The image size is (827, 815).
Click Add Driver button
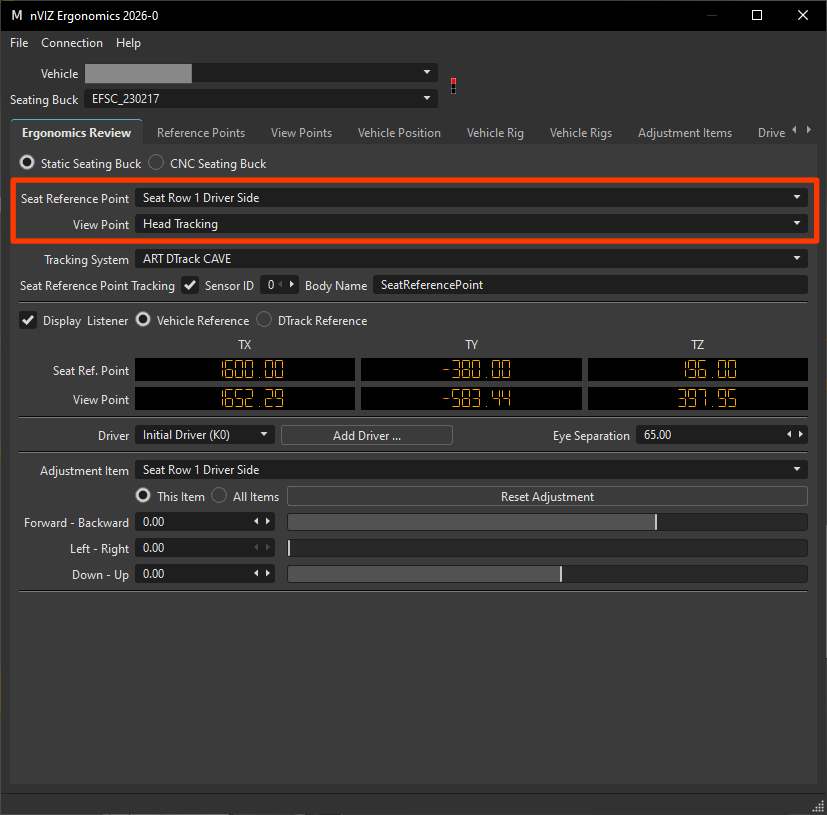click(367, 435)
